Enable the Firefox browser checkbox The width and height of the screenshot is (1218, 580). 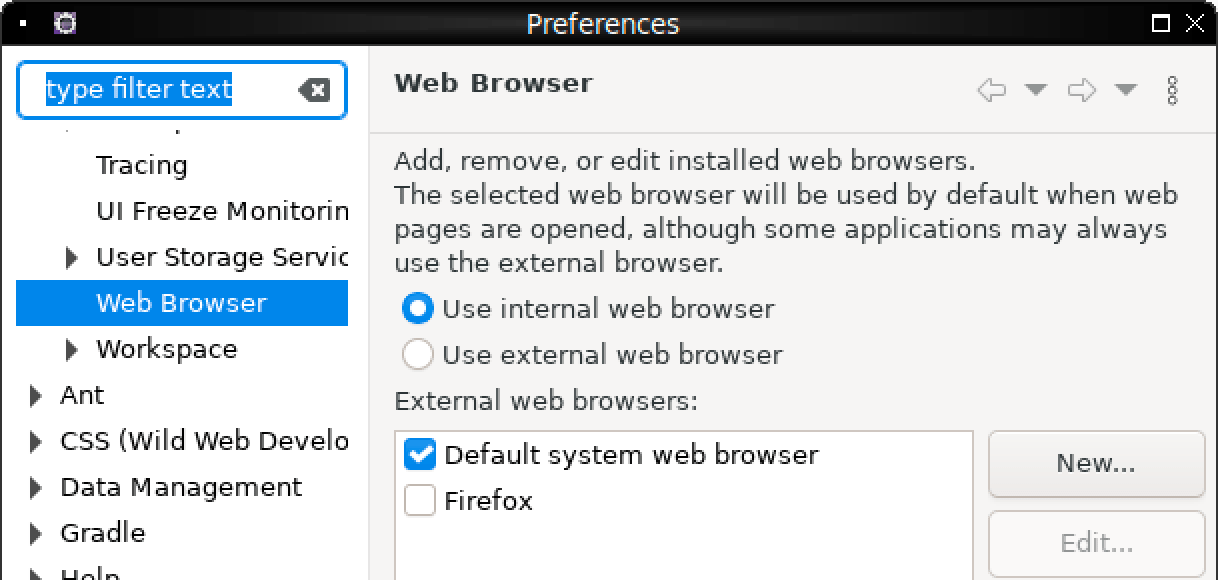click(418, 500)
